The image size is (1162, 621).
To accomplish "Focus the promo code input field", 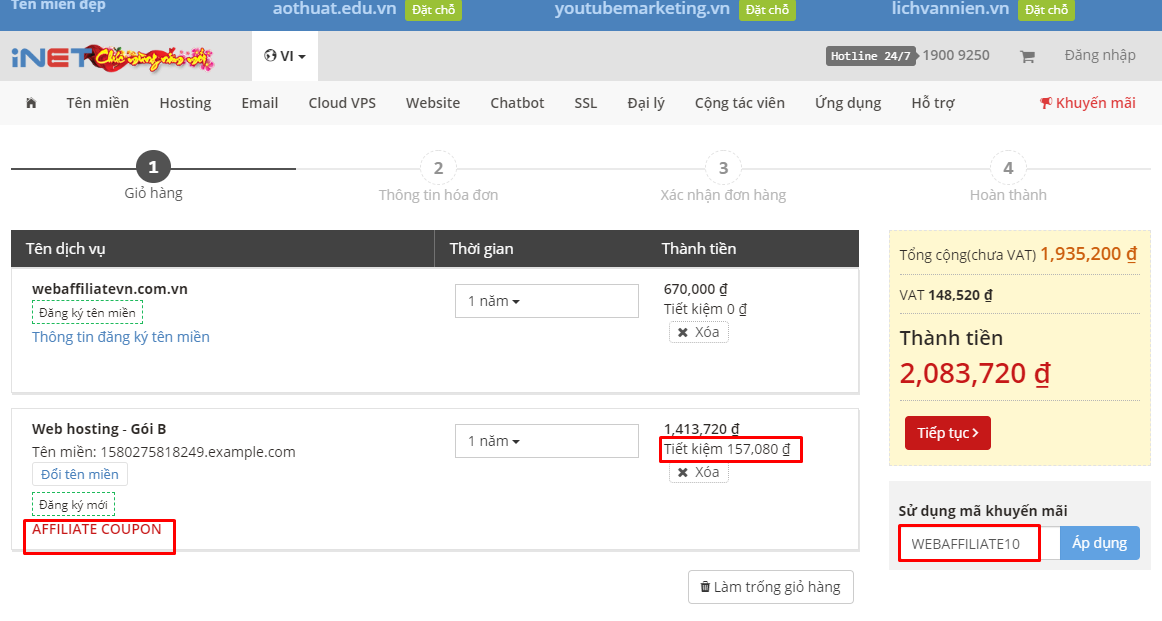I will [x=979, y=543].
